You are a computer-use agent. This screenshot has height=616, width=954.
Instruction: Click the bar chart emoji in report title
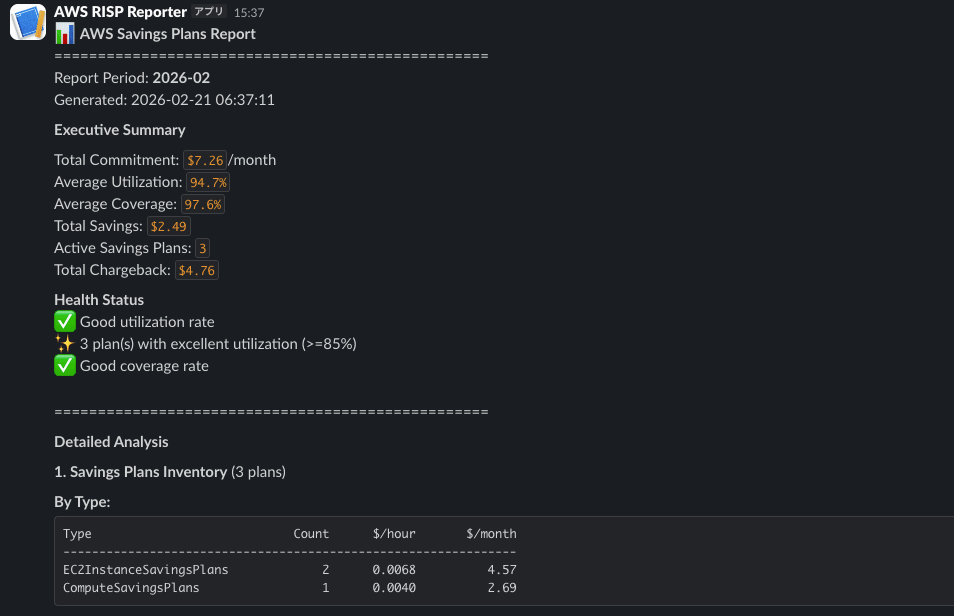point(65,34)
